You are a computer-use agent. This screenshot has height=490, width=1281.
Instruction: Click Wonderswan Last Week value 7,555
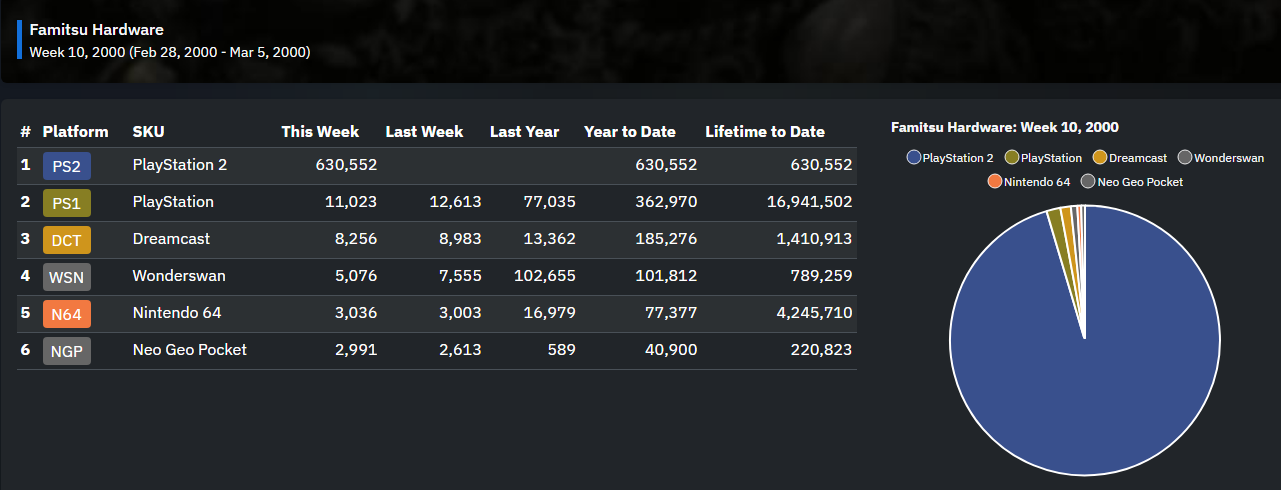pos(459,276)
